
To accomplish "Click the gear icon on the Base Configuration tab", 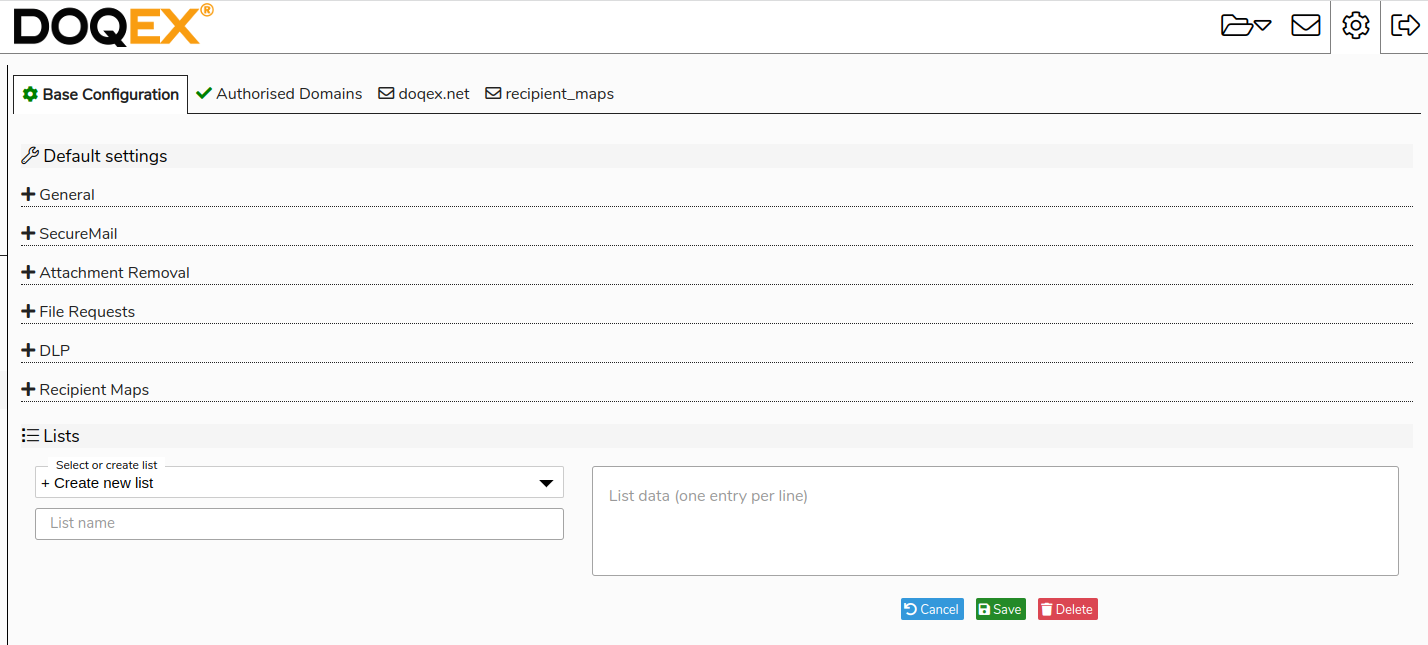I will 31,93.
